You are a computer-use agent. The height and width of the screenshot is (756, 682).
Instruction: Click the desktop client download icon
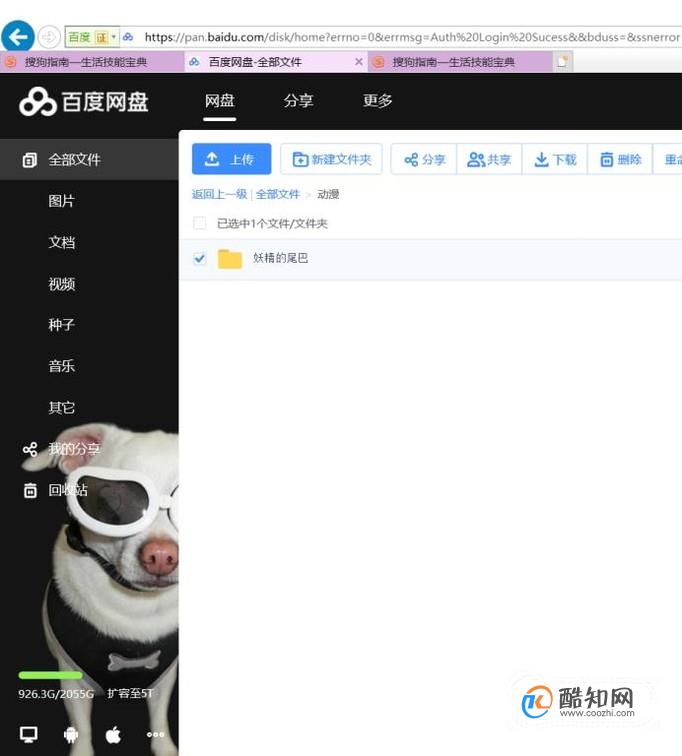coord(28,734)
